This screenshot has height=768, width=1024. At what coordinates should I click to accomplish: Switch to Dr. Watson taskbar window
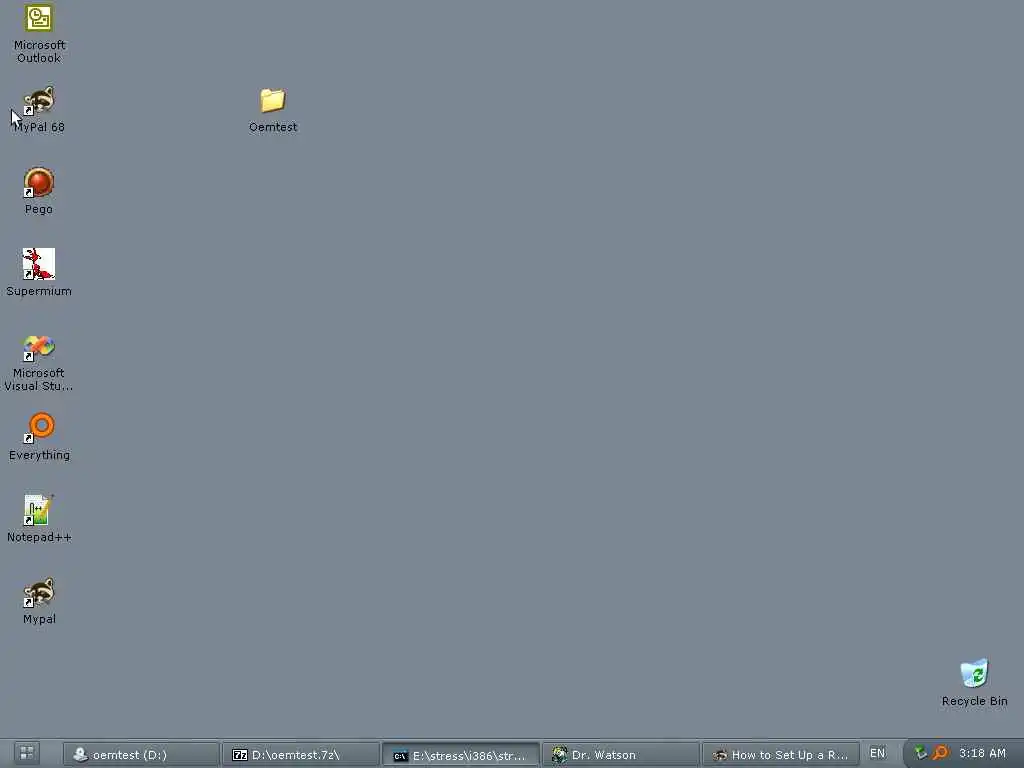coord(620,754)
